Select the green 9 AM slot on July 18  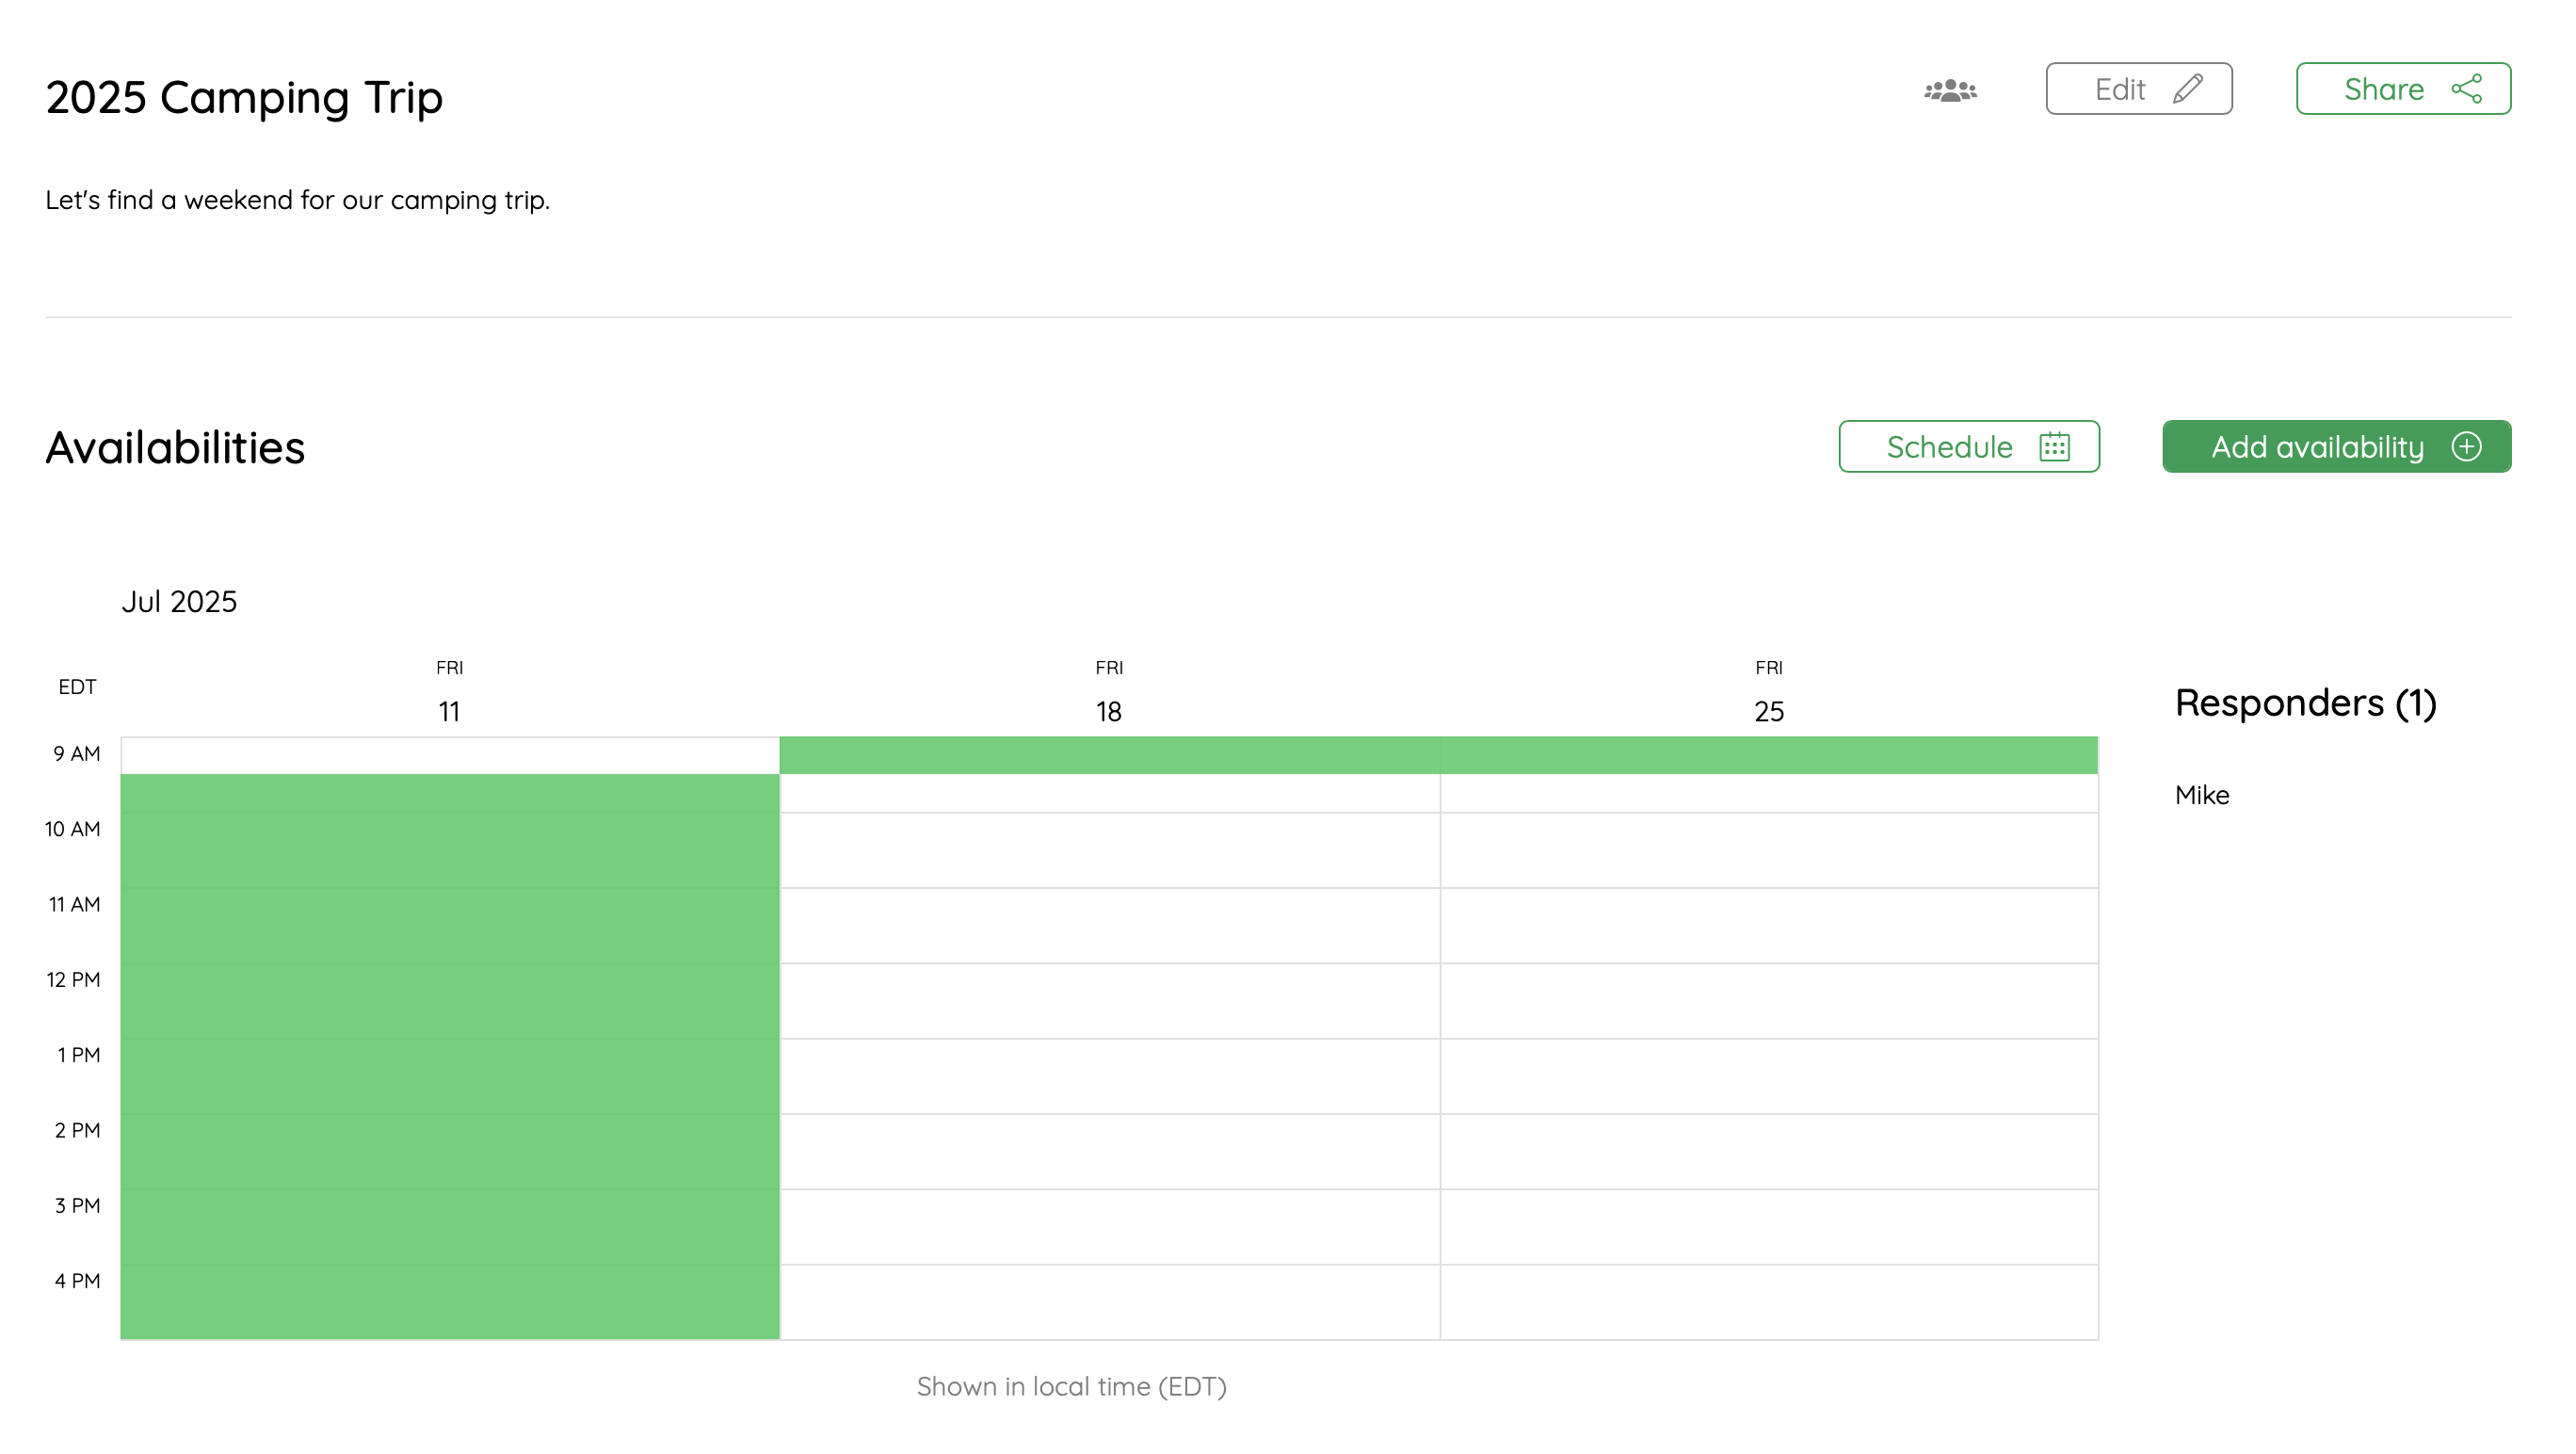coord(1108,754)
